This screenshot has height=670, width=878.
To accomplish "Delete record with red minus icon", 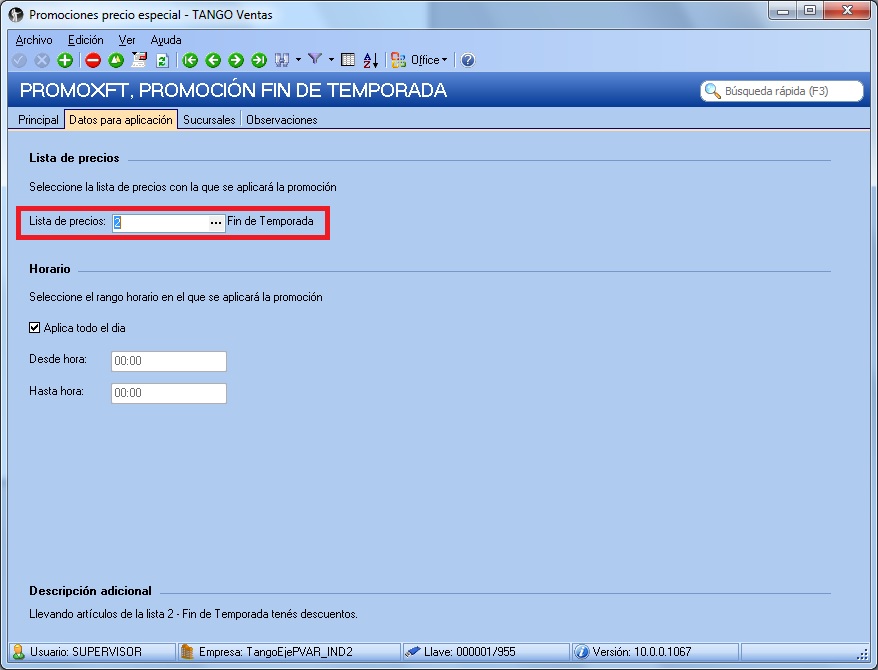I will click(93, 60).
